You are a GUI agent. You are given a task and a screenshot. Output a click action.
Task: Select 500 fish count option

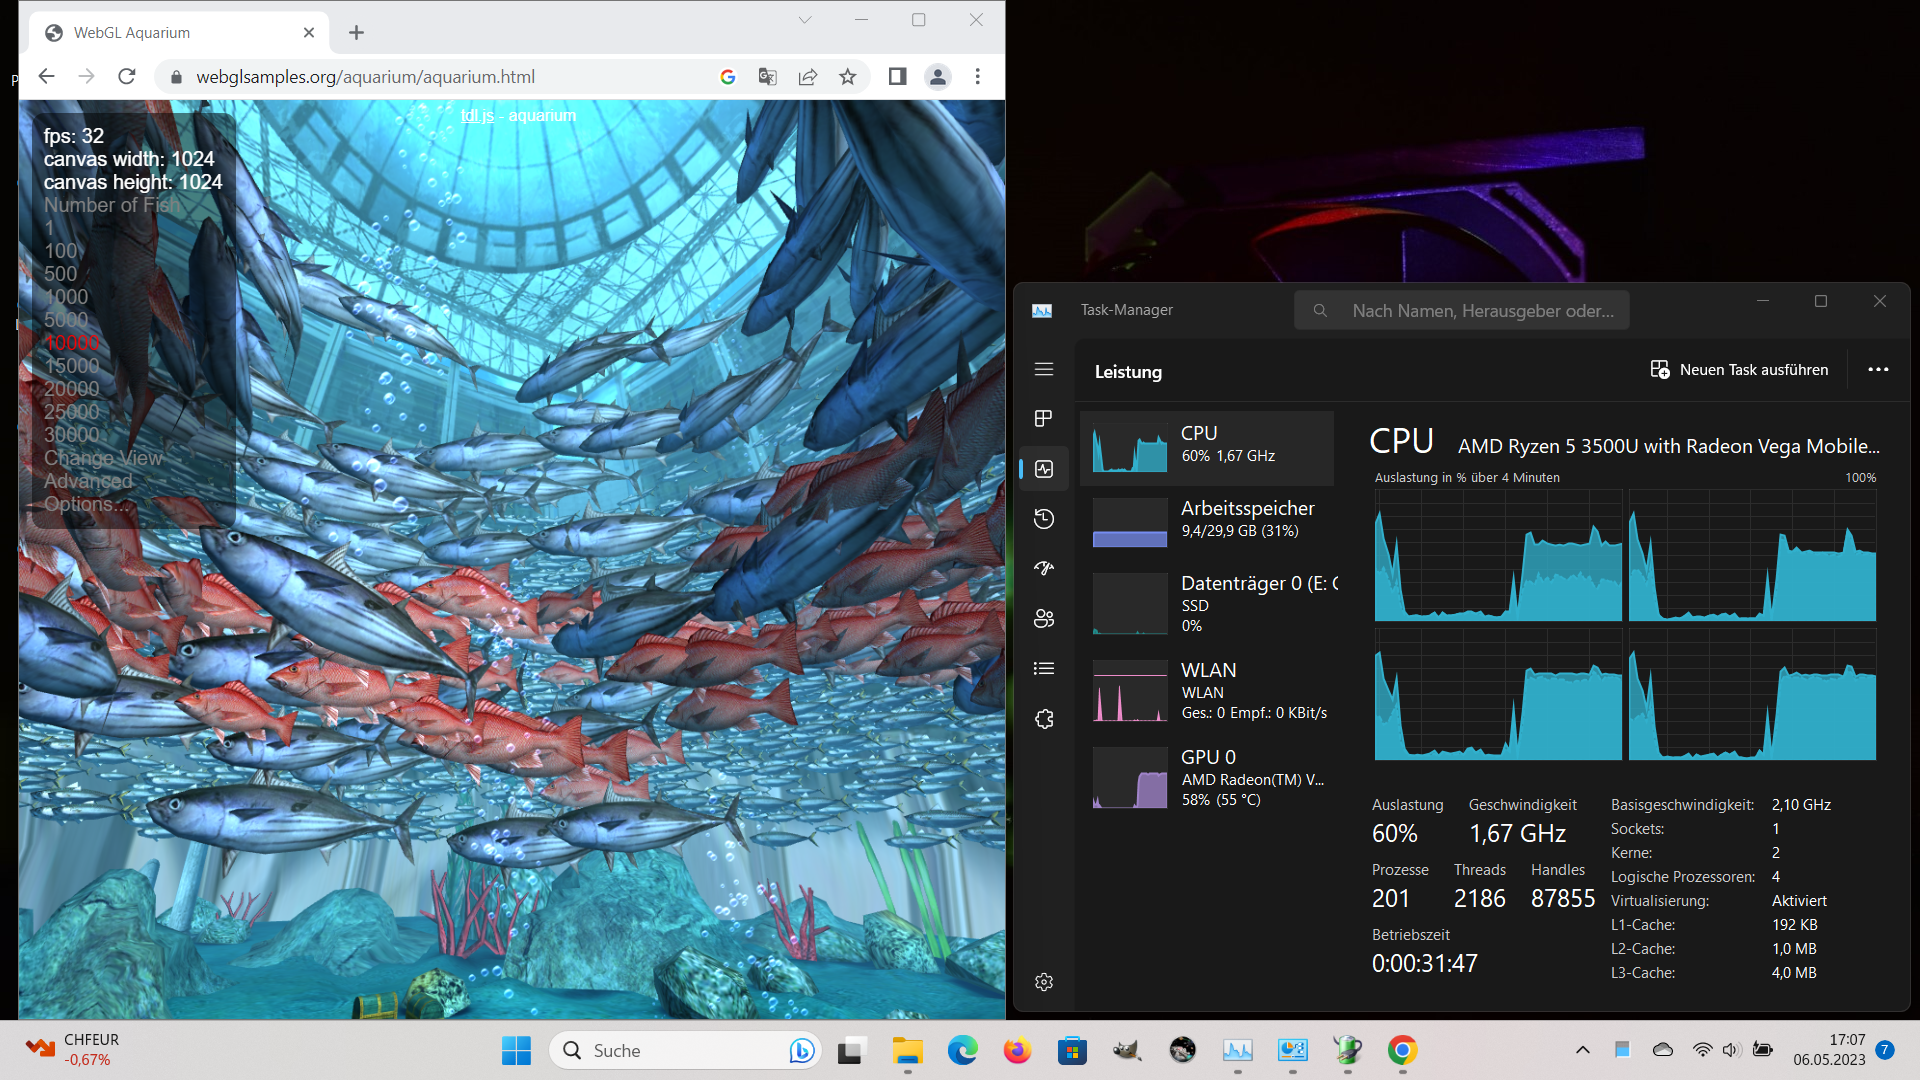click(60, 274)
